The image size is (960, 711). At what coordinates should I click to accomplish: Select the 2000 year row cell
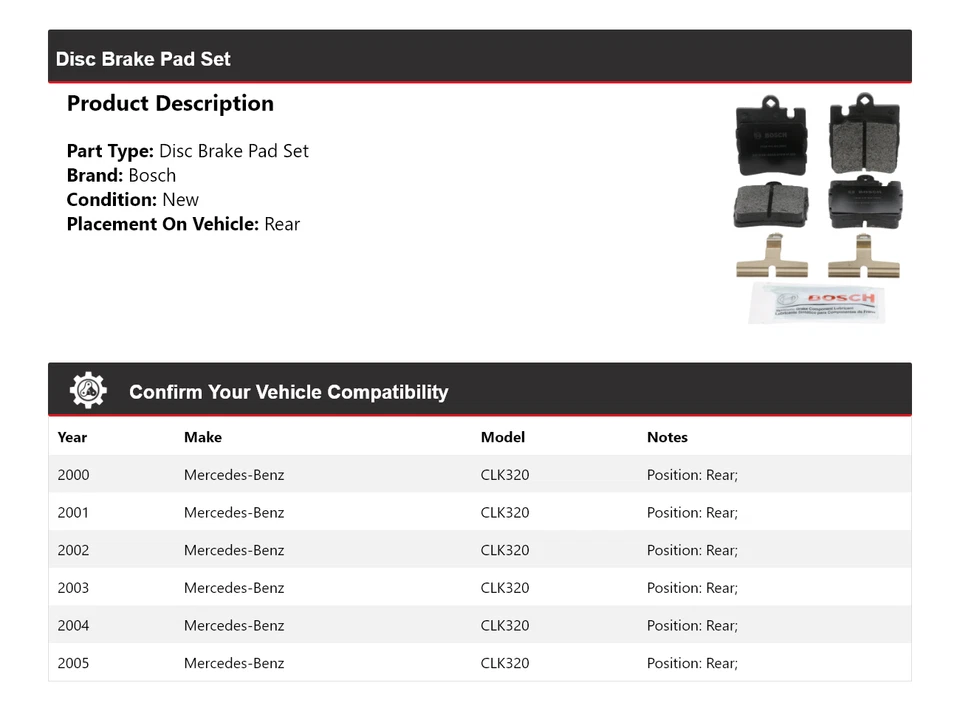[73, 475]
